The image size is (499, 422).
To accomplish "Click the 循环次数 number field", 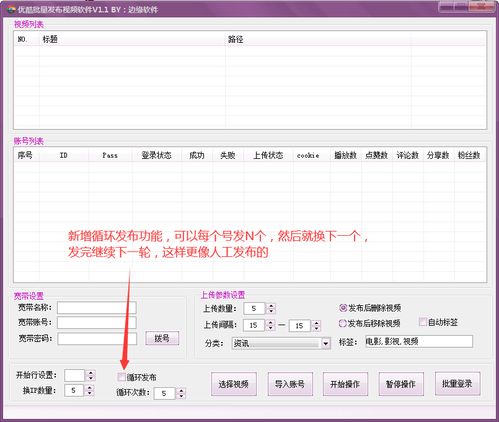I will click(165, 393).
